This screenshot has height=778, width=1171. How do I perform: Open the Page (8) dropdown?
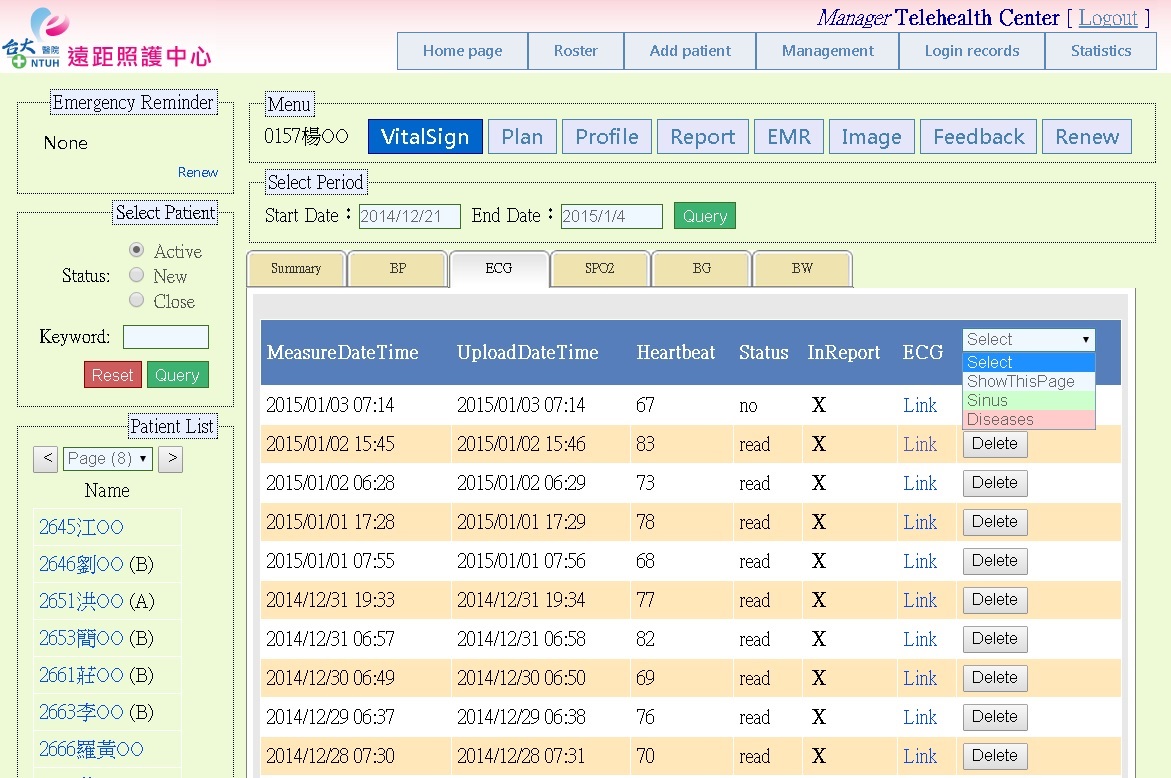click(x=107, y=459)
